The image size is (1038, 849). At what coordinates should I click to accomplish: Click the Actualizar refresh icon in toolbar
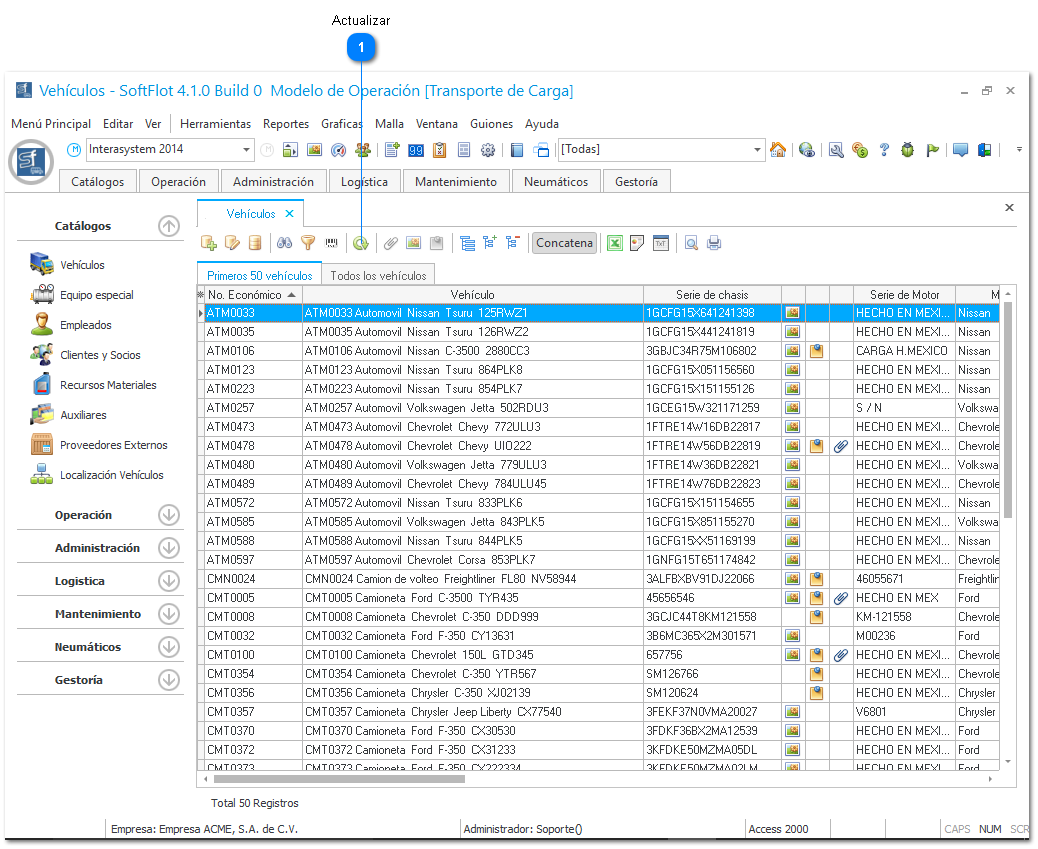[x=361, y=243]
